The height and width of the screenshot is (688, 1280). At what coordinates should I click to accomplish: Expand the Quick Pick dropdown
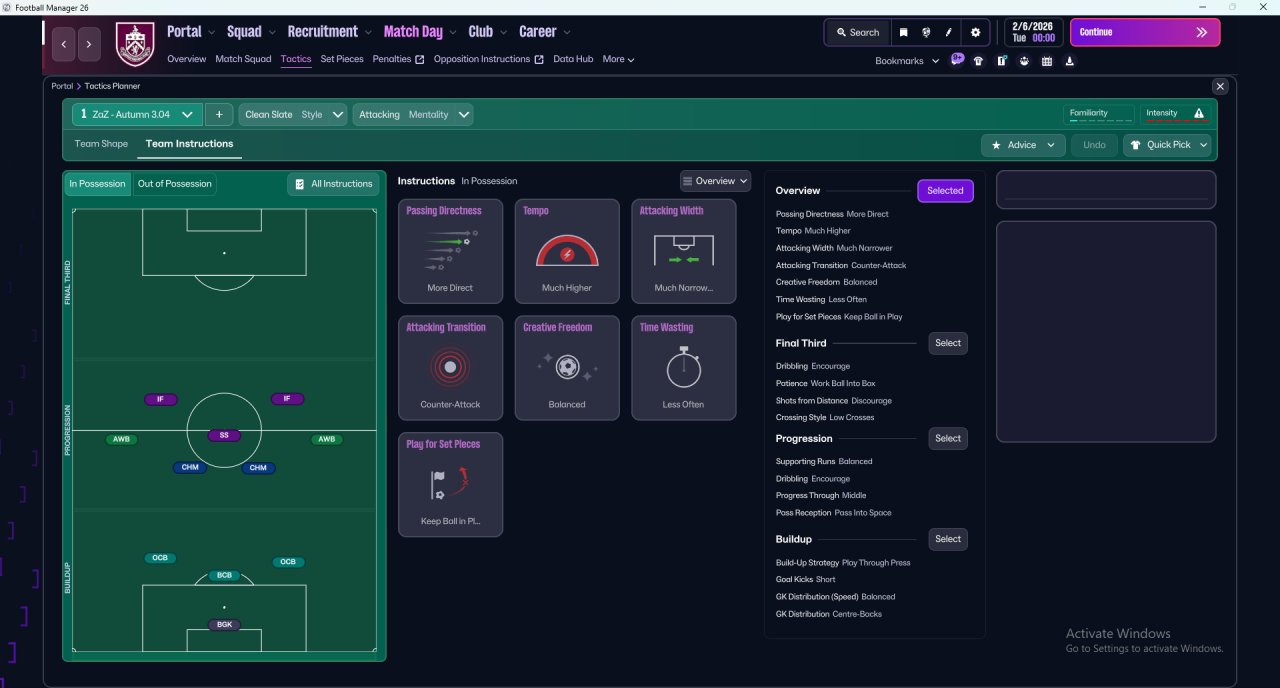(x=1167, y=145)
